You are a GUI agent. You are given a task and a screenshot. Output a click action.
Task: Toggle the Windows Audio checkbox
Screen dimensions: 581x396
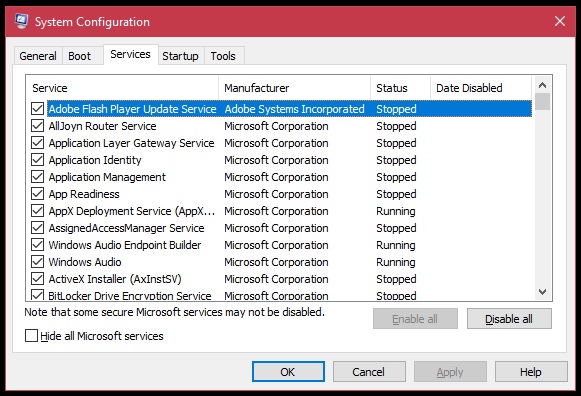click(x=37, y=262)
